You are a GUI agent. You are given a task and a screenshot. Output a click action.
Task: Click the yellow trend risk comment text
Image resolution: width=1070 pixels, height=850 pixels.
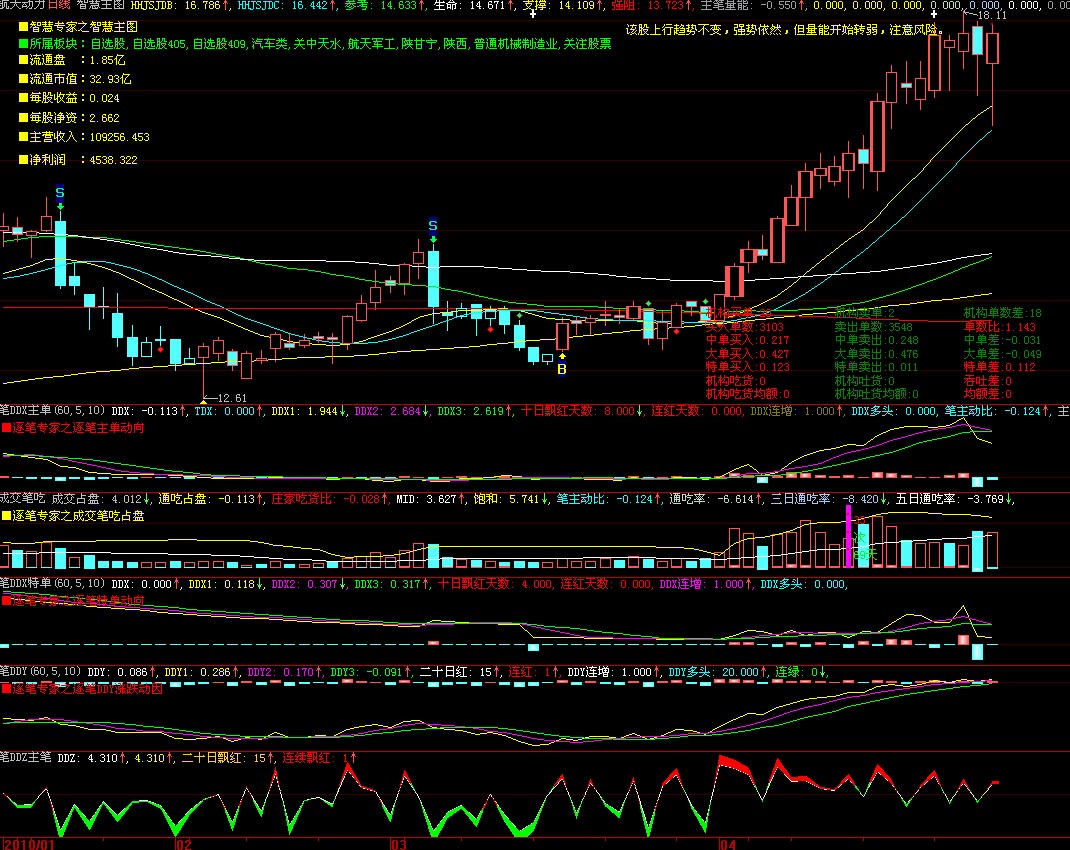(x=786, y=30)
